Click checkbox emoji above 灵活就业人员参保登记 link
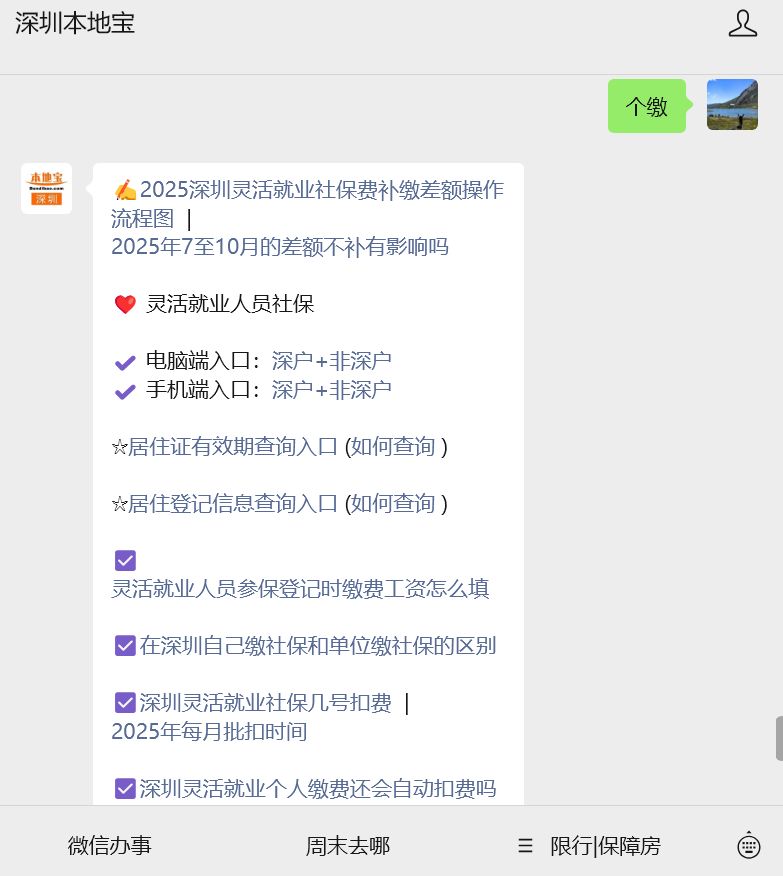The width and height of the screenshot is (783, 876). (x=125, y=560)
